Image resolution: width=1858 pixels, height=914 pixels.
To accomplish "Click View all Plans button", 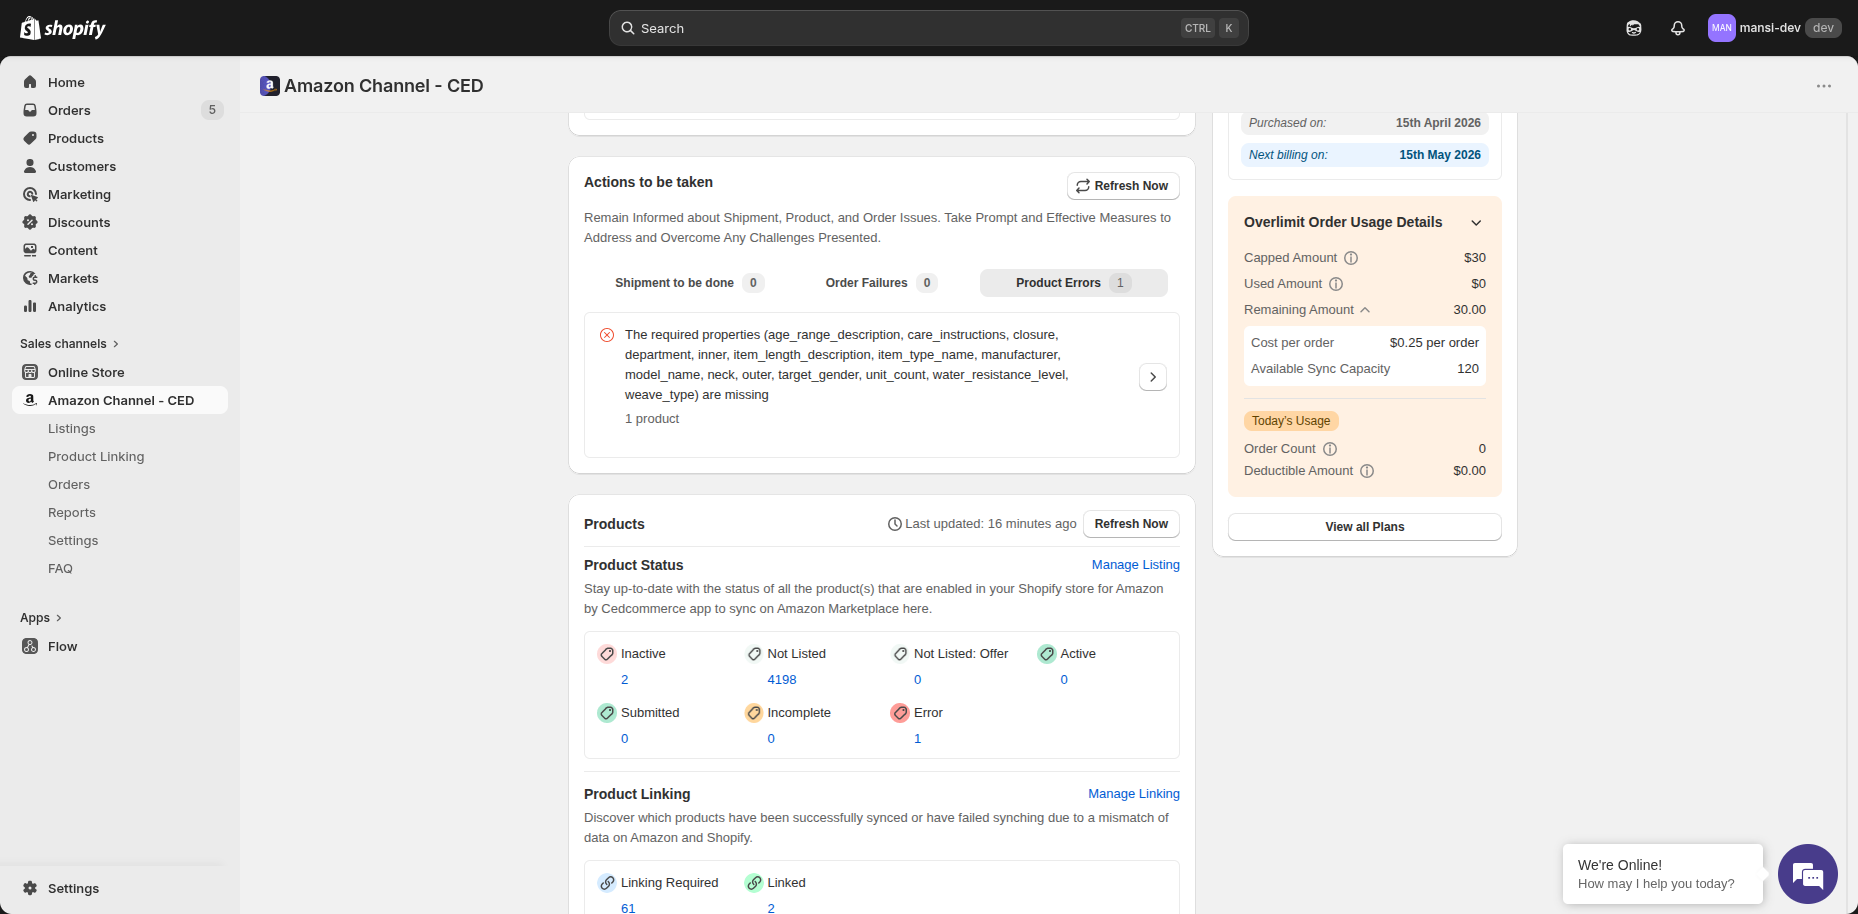I will (1364, 527).
